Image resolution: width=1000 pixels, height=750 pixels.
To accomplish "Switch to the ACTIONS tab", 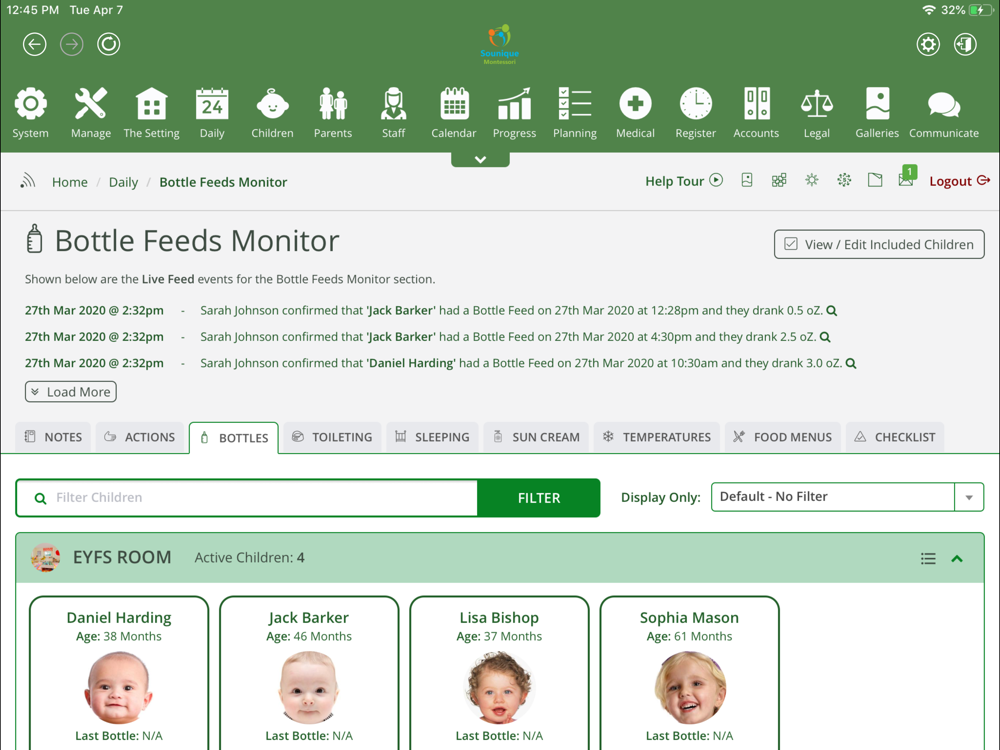I will 140,437.
